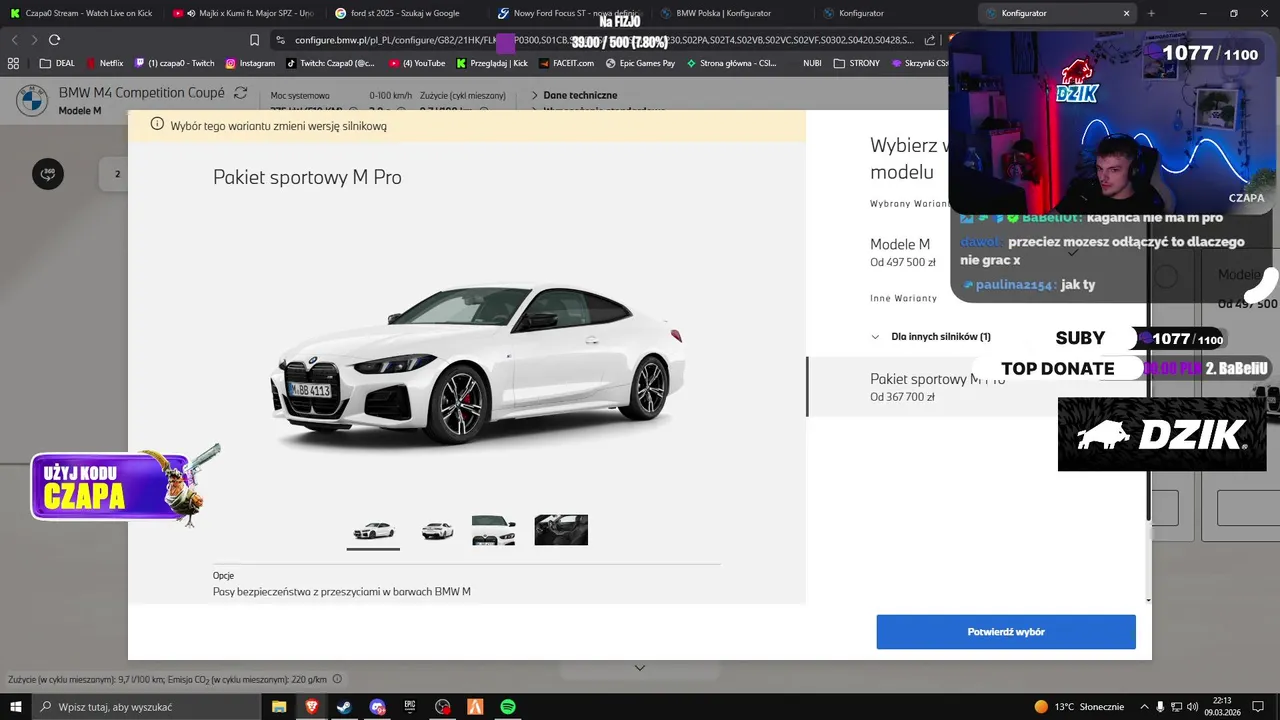
Task: Open Epic Games Pay bookmark
Action: point(640,63)
